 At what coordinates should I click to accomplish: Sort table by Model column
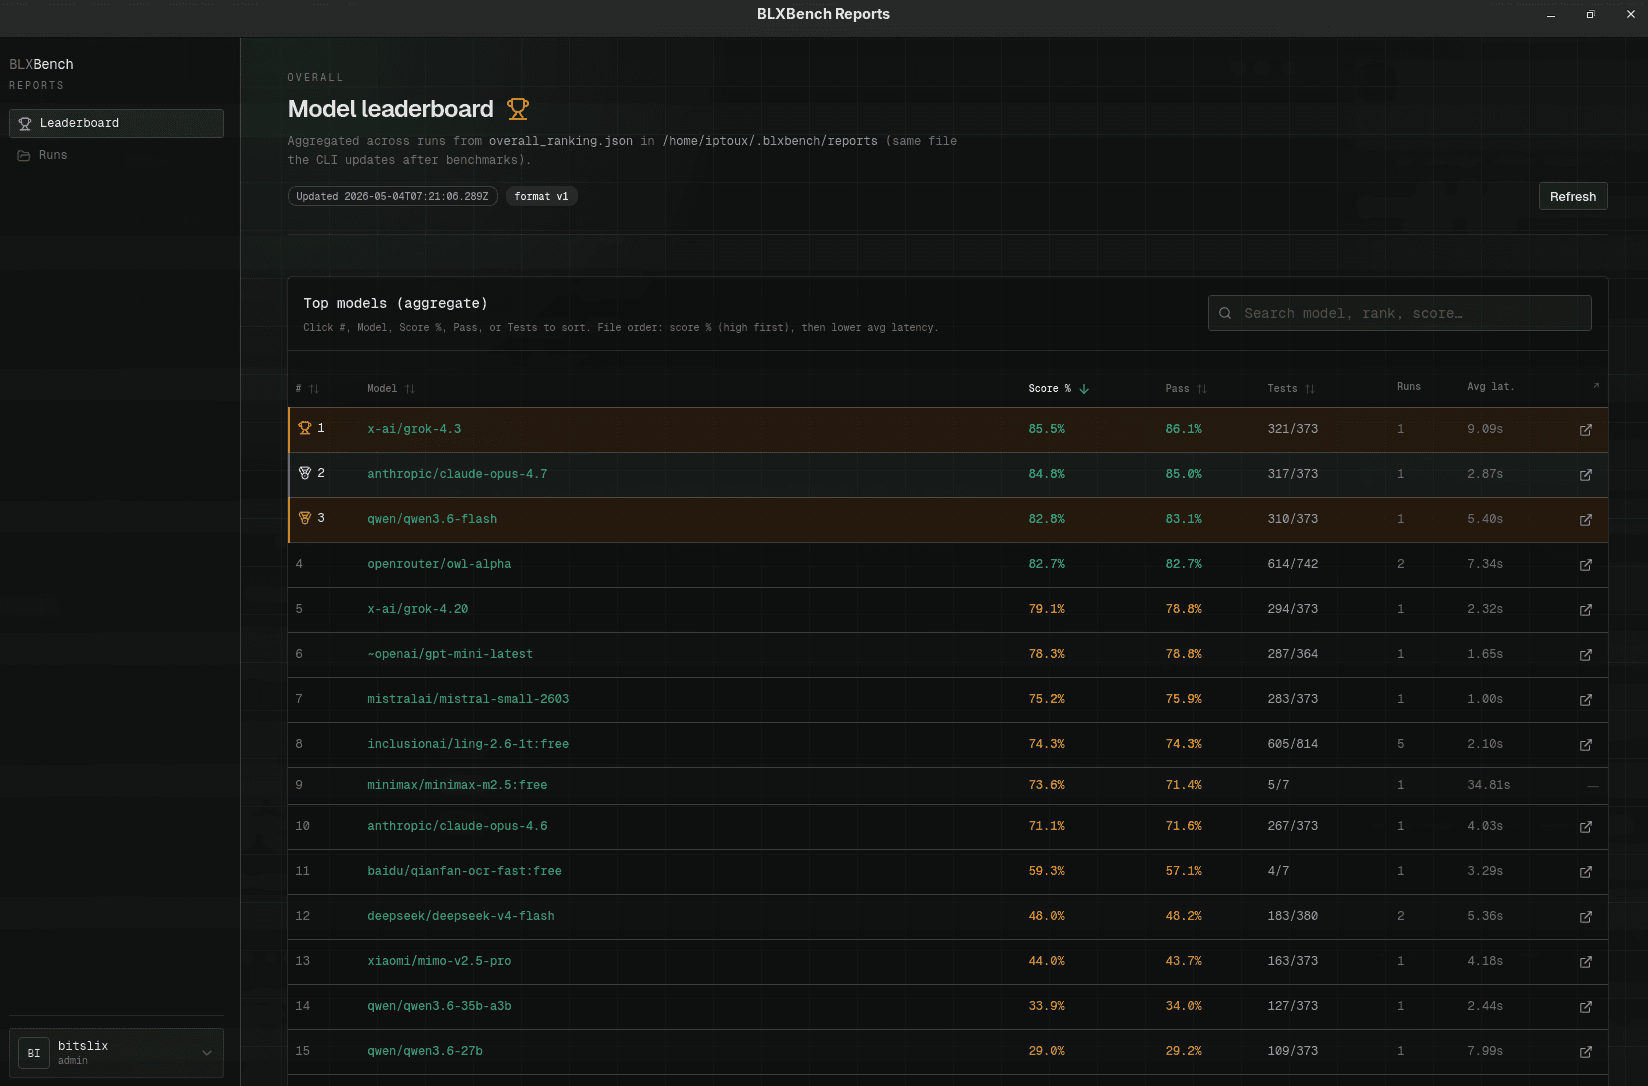click(x=391, y=388)
